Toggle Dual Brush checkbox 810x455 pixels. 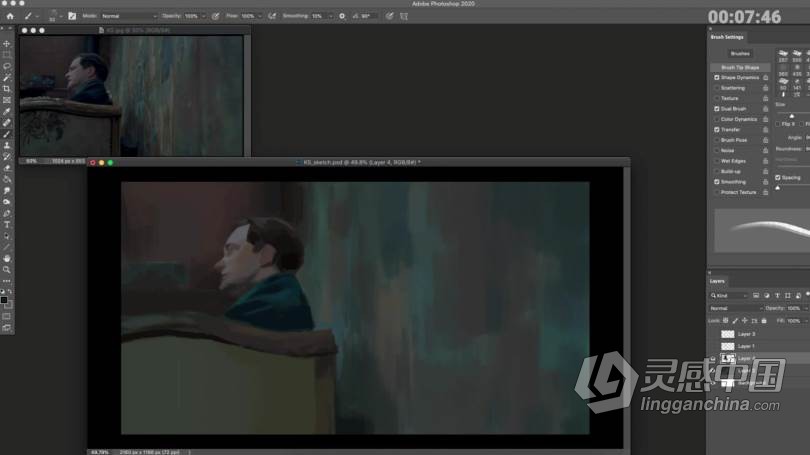[716, 109]
